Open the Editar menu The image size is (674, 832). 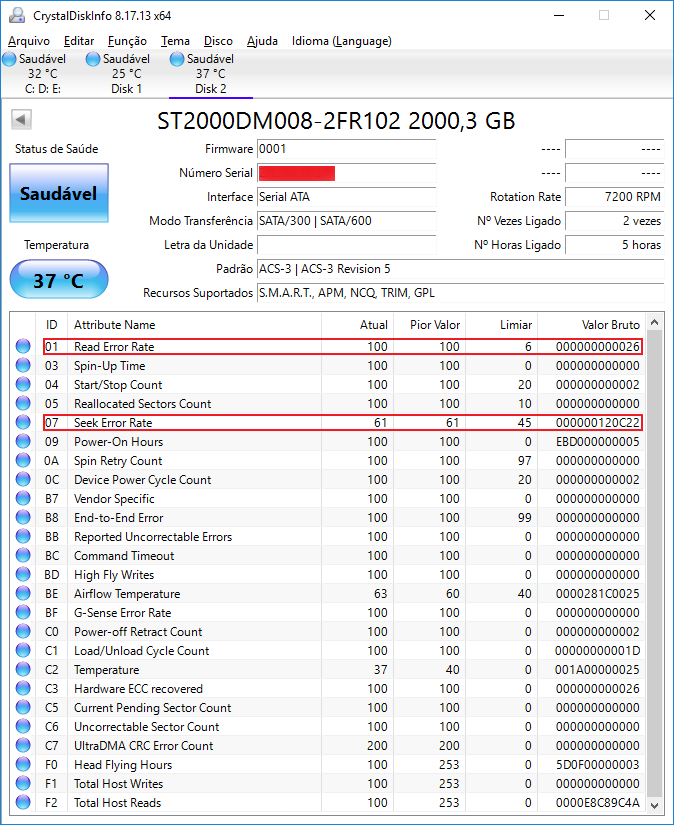click(79, 41)
